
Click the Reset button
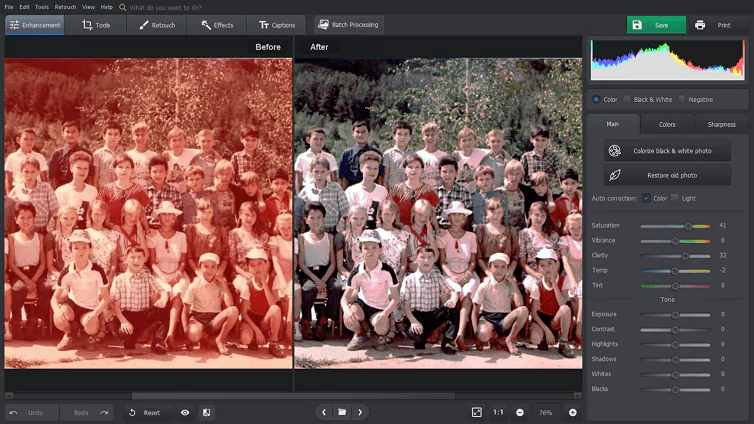point(145,412)
